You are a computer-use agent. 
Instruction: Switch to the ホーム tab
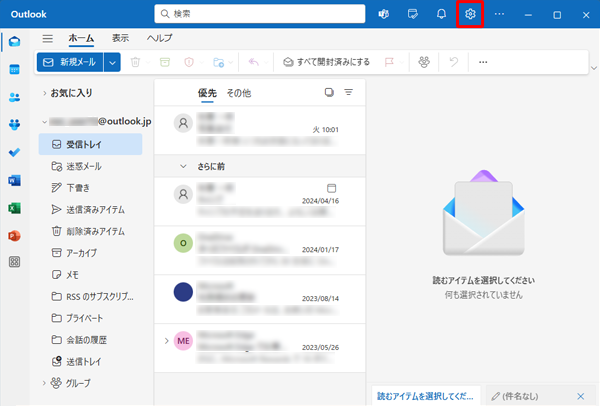(x=81, y=38)
